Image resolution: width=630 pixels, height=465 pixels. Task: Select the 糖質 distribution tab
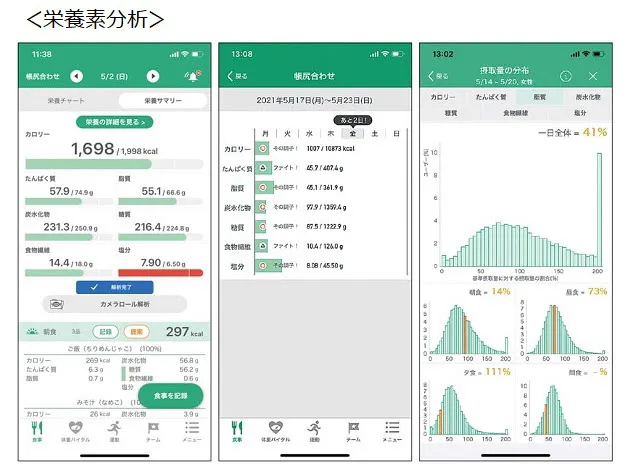pyautogui.click(x=451, y=113)
